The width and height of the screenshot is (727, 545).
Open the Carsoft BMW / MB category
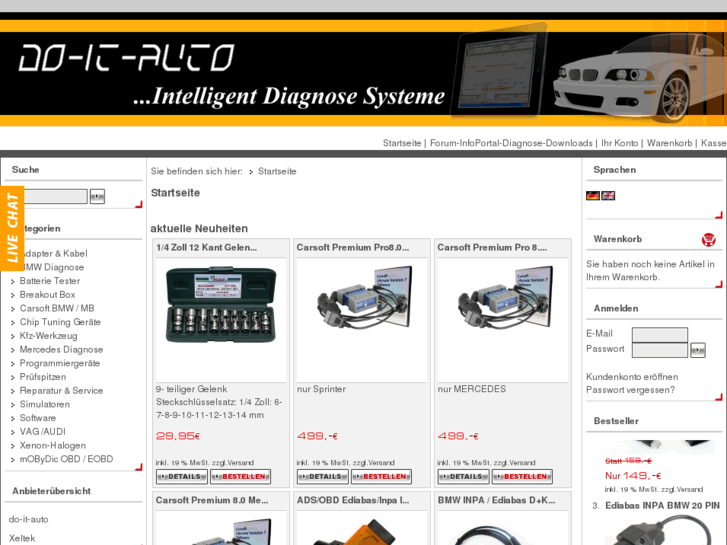coord(57,308)
